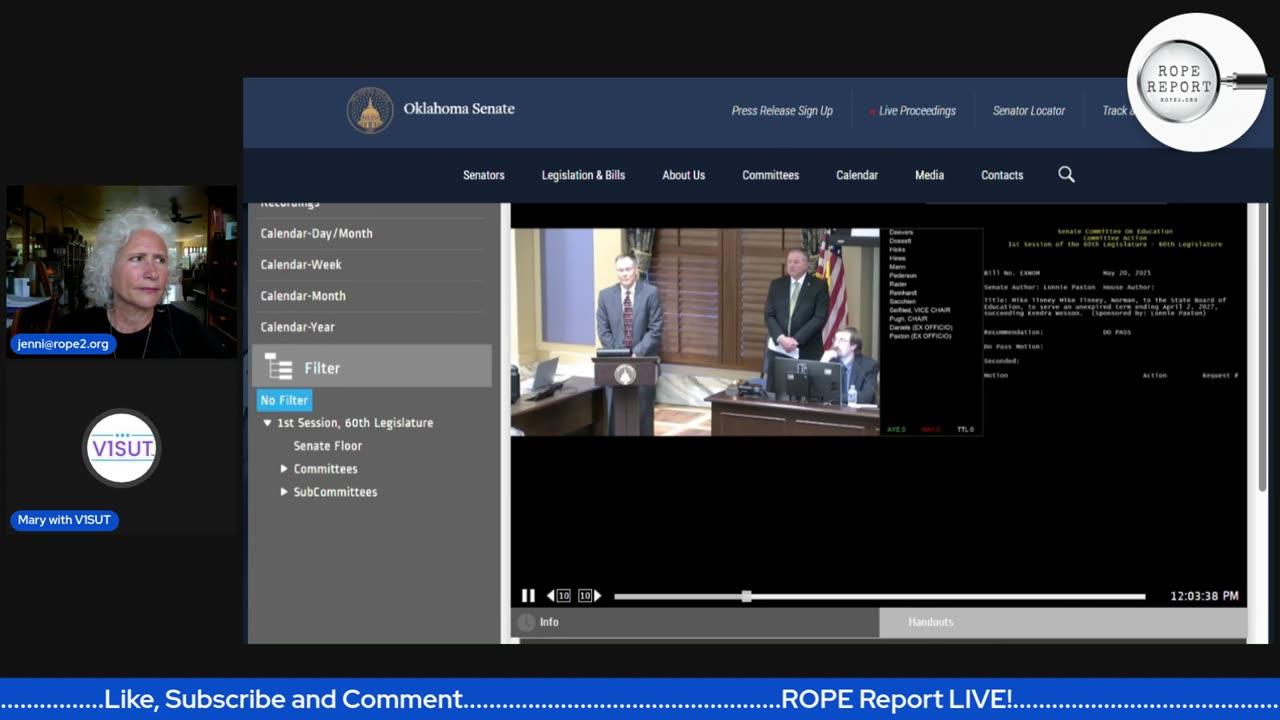Open the About Us menu

pos(683,175)
